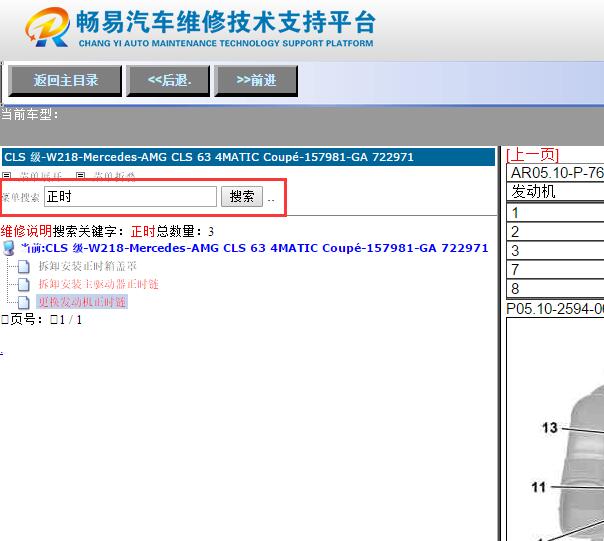The height and width of the screenshot is (541, 604).
Task: Click document icon for 更换发动机正时链
Action: [x=24, y=302]
